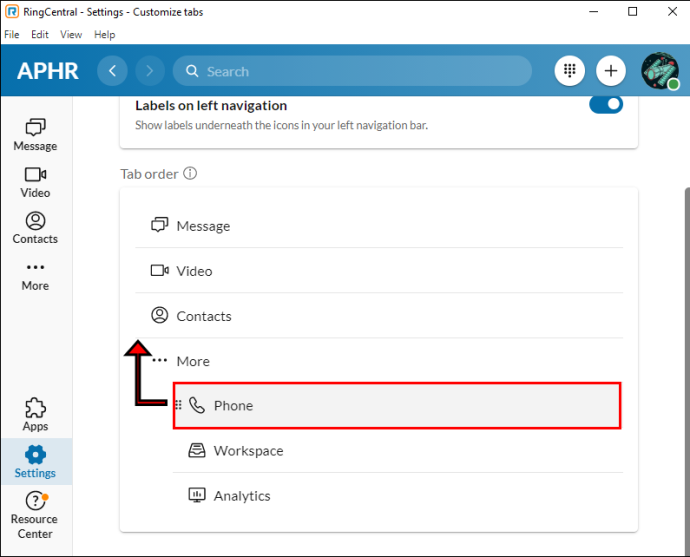Select the Analytics row in tab order

(398, 496)
